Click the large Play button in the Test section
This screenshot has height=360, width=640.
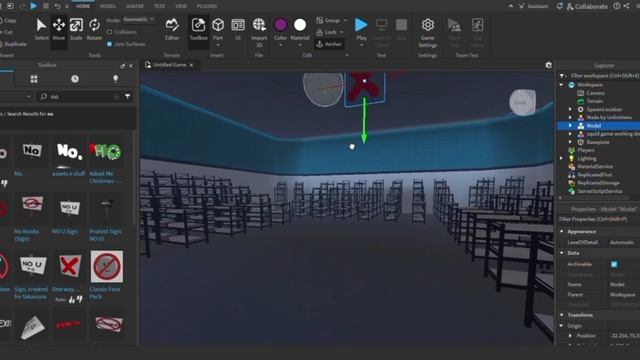click(x=361, y=25)
